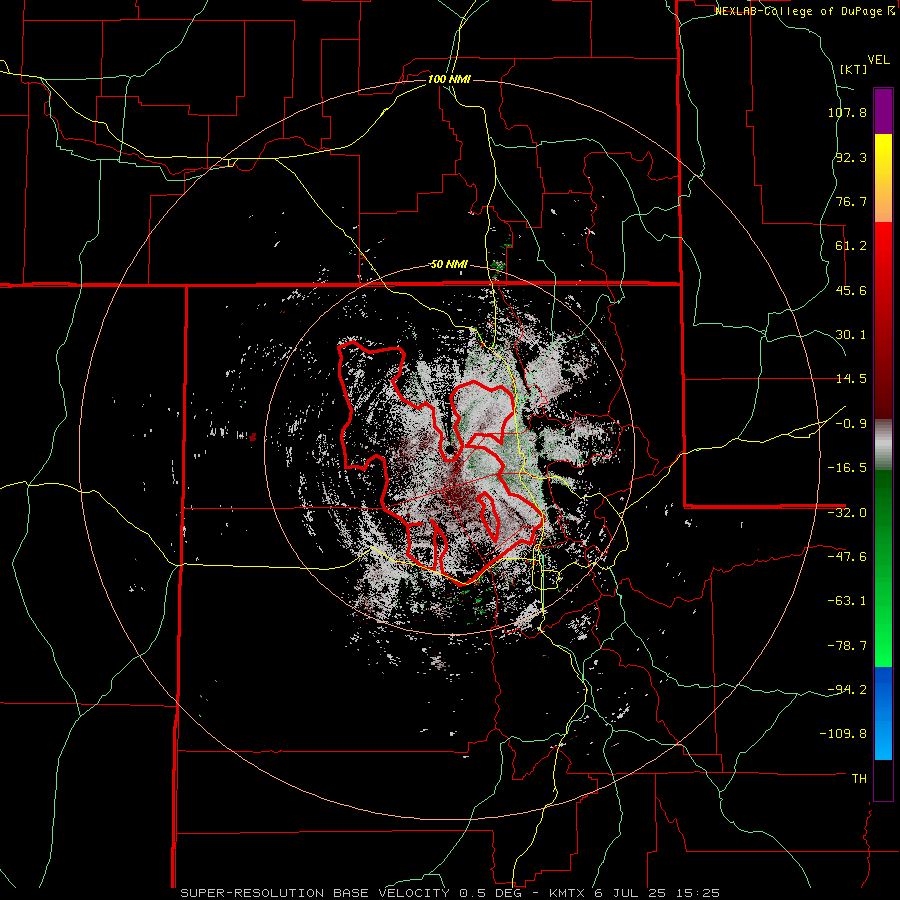Click the 50 NMI range ring label
This screenshot has width=900, height=900.
point(449,265)
